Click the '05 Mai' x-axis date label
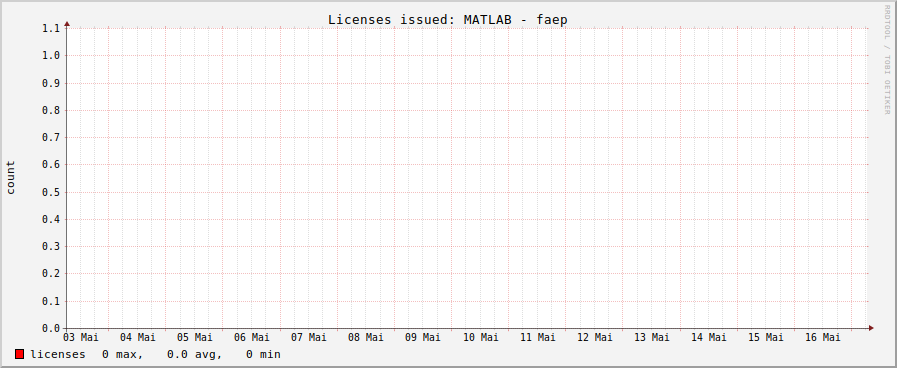The image size is (897, 368). pyautogui.click(x=195, y=337)
